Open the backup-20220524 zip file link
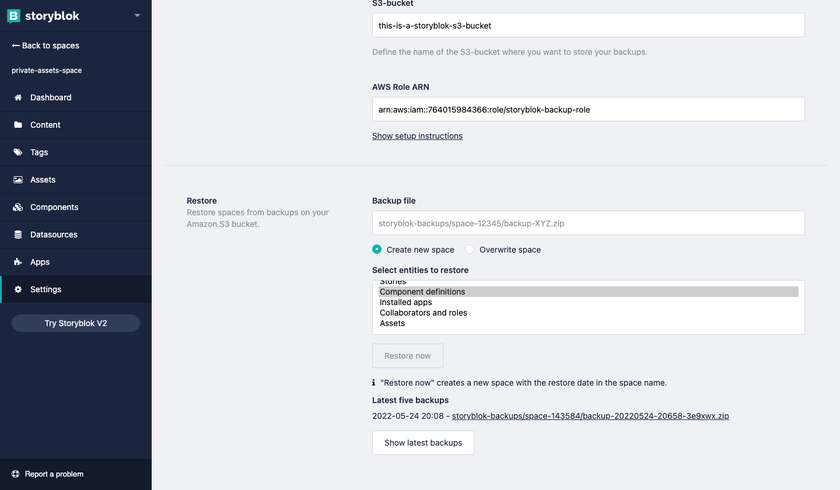 pyautogui.click(x=590, y=416)
